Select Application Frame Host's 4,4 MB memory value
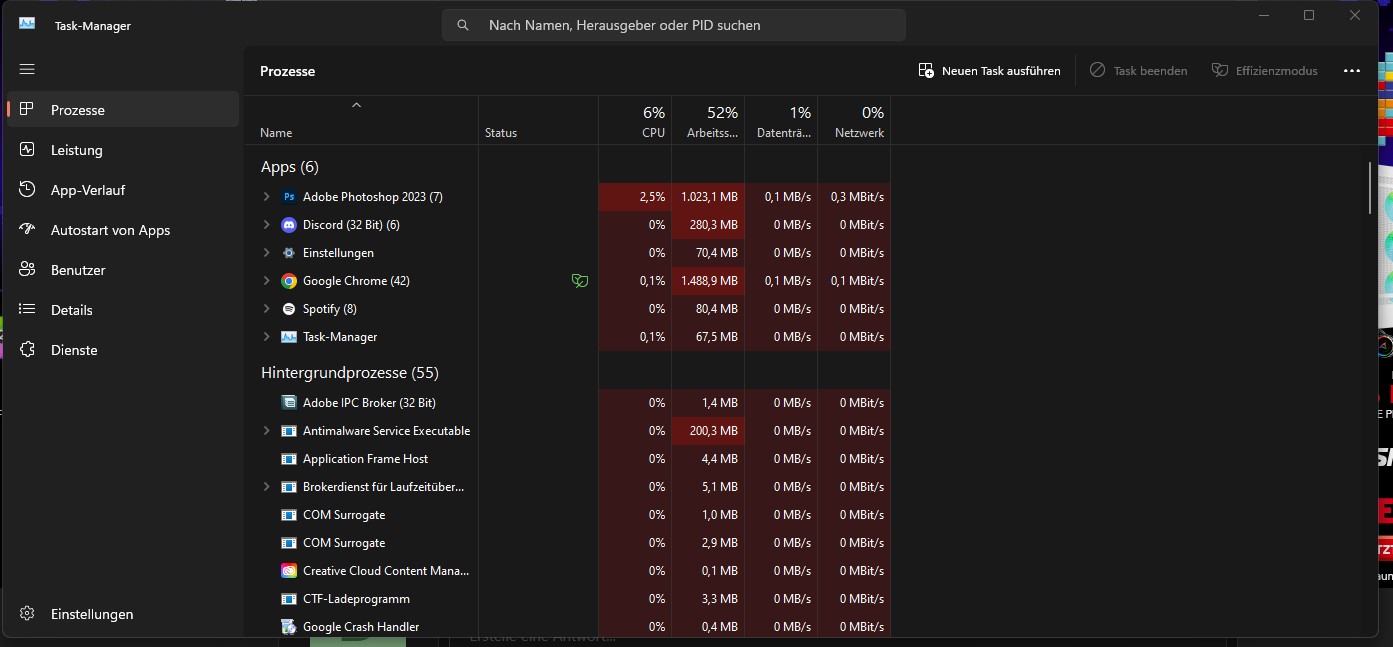The image size is (1393, 647). point(708,459)
